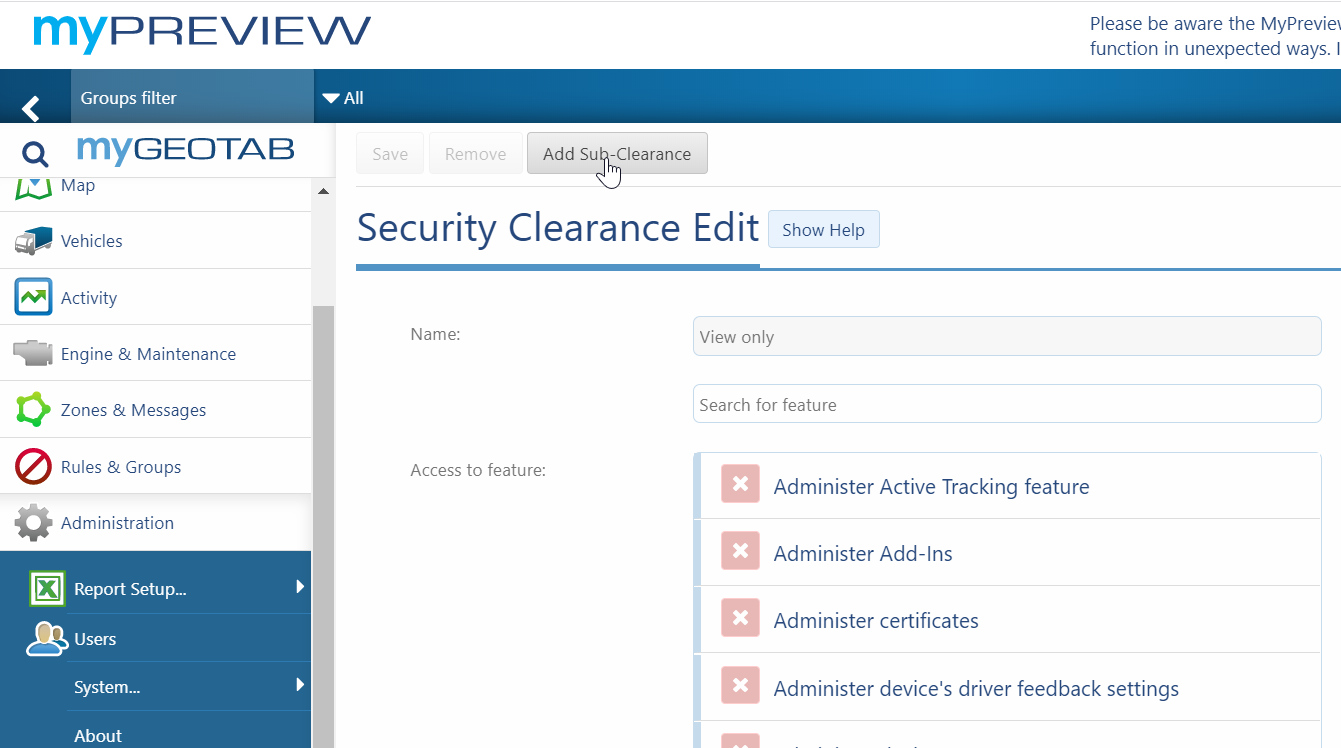Viewport: 1341px width, 748px height.
Task: Select the Zones & Messages gear icon
Action: tap(33, 409)
